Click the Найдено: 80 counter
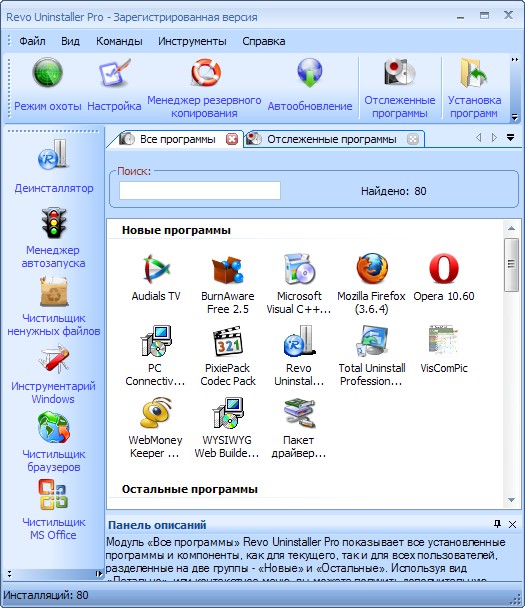525x608 pixels. click(x=393, y=191)
